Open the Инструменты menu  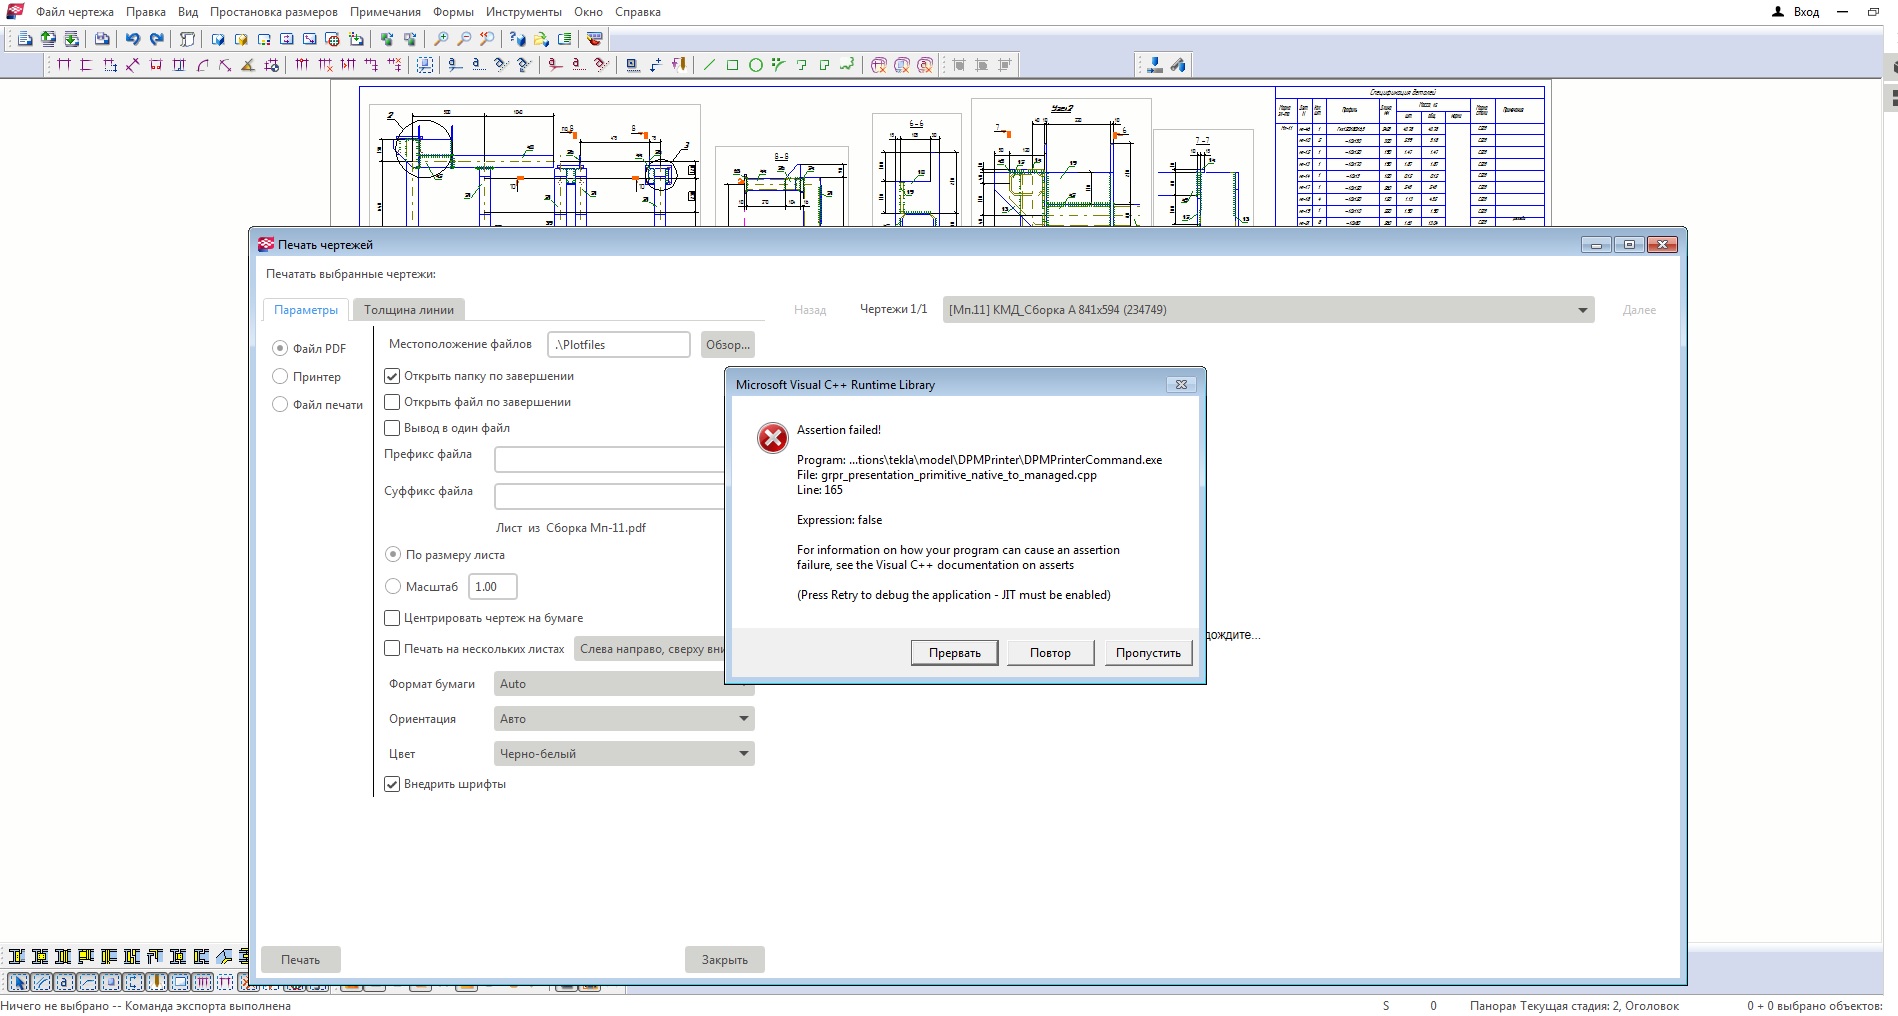point(523,12)
